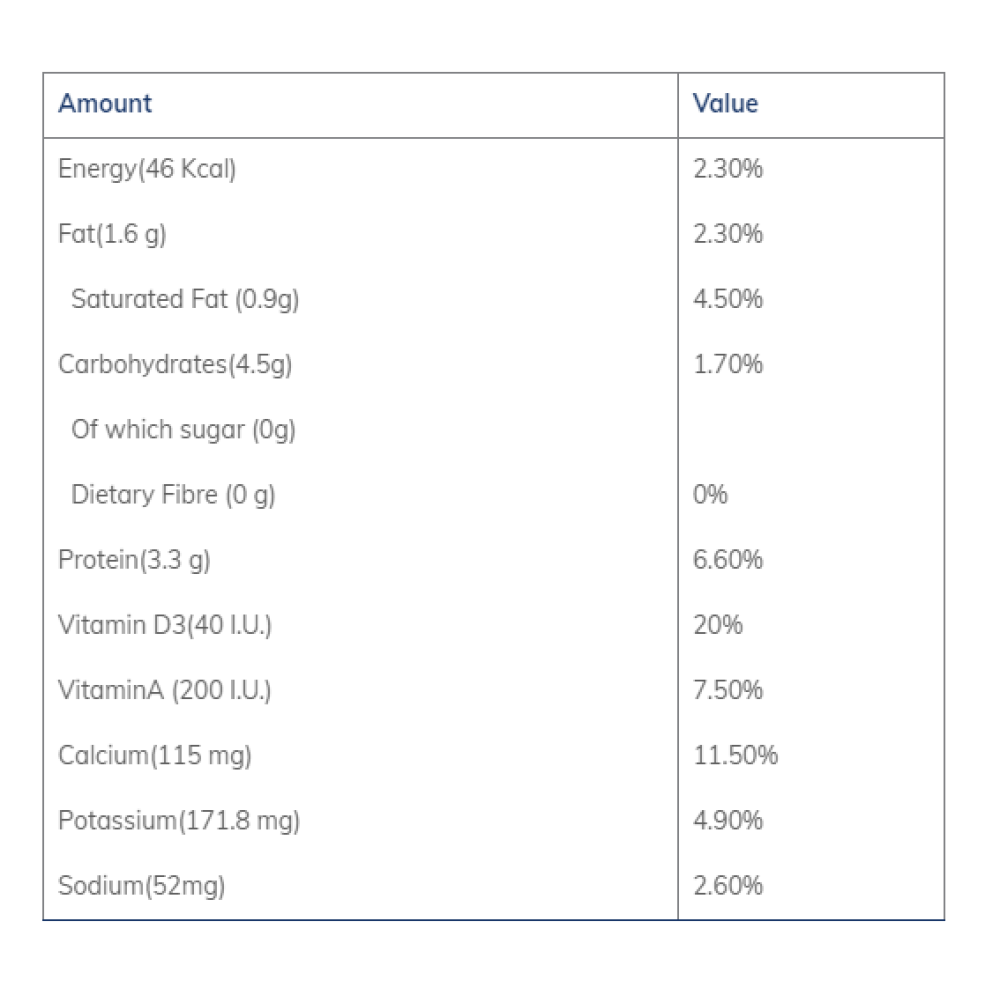Click the 20% value for Vitamin D3
The height and width of the screenshot is (1000, 1000).
718,625
